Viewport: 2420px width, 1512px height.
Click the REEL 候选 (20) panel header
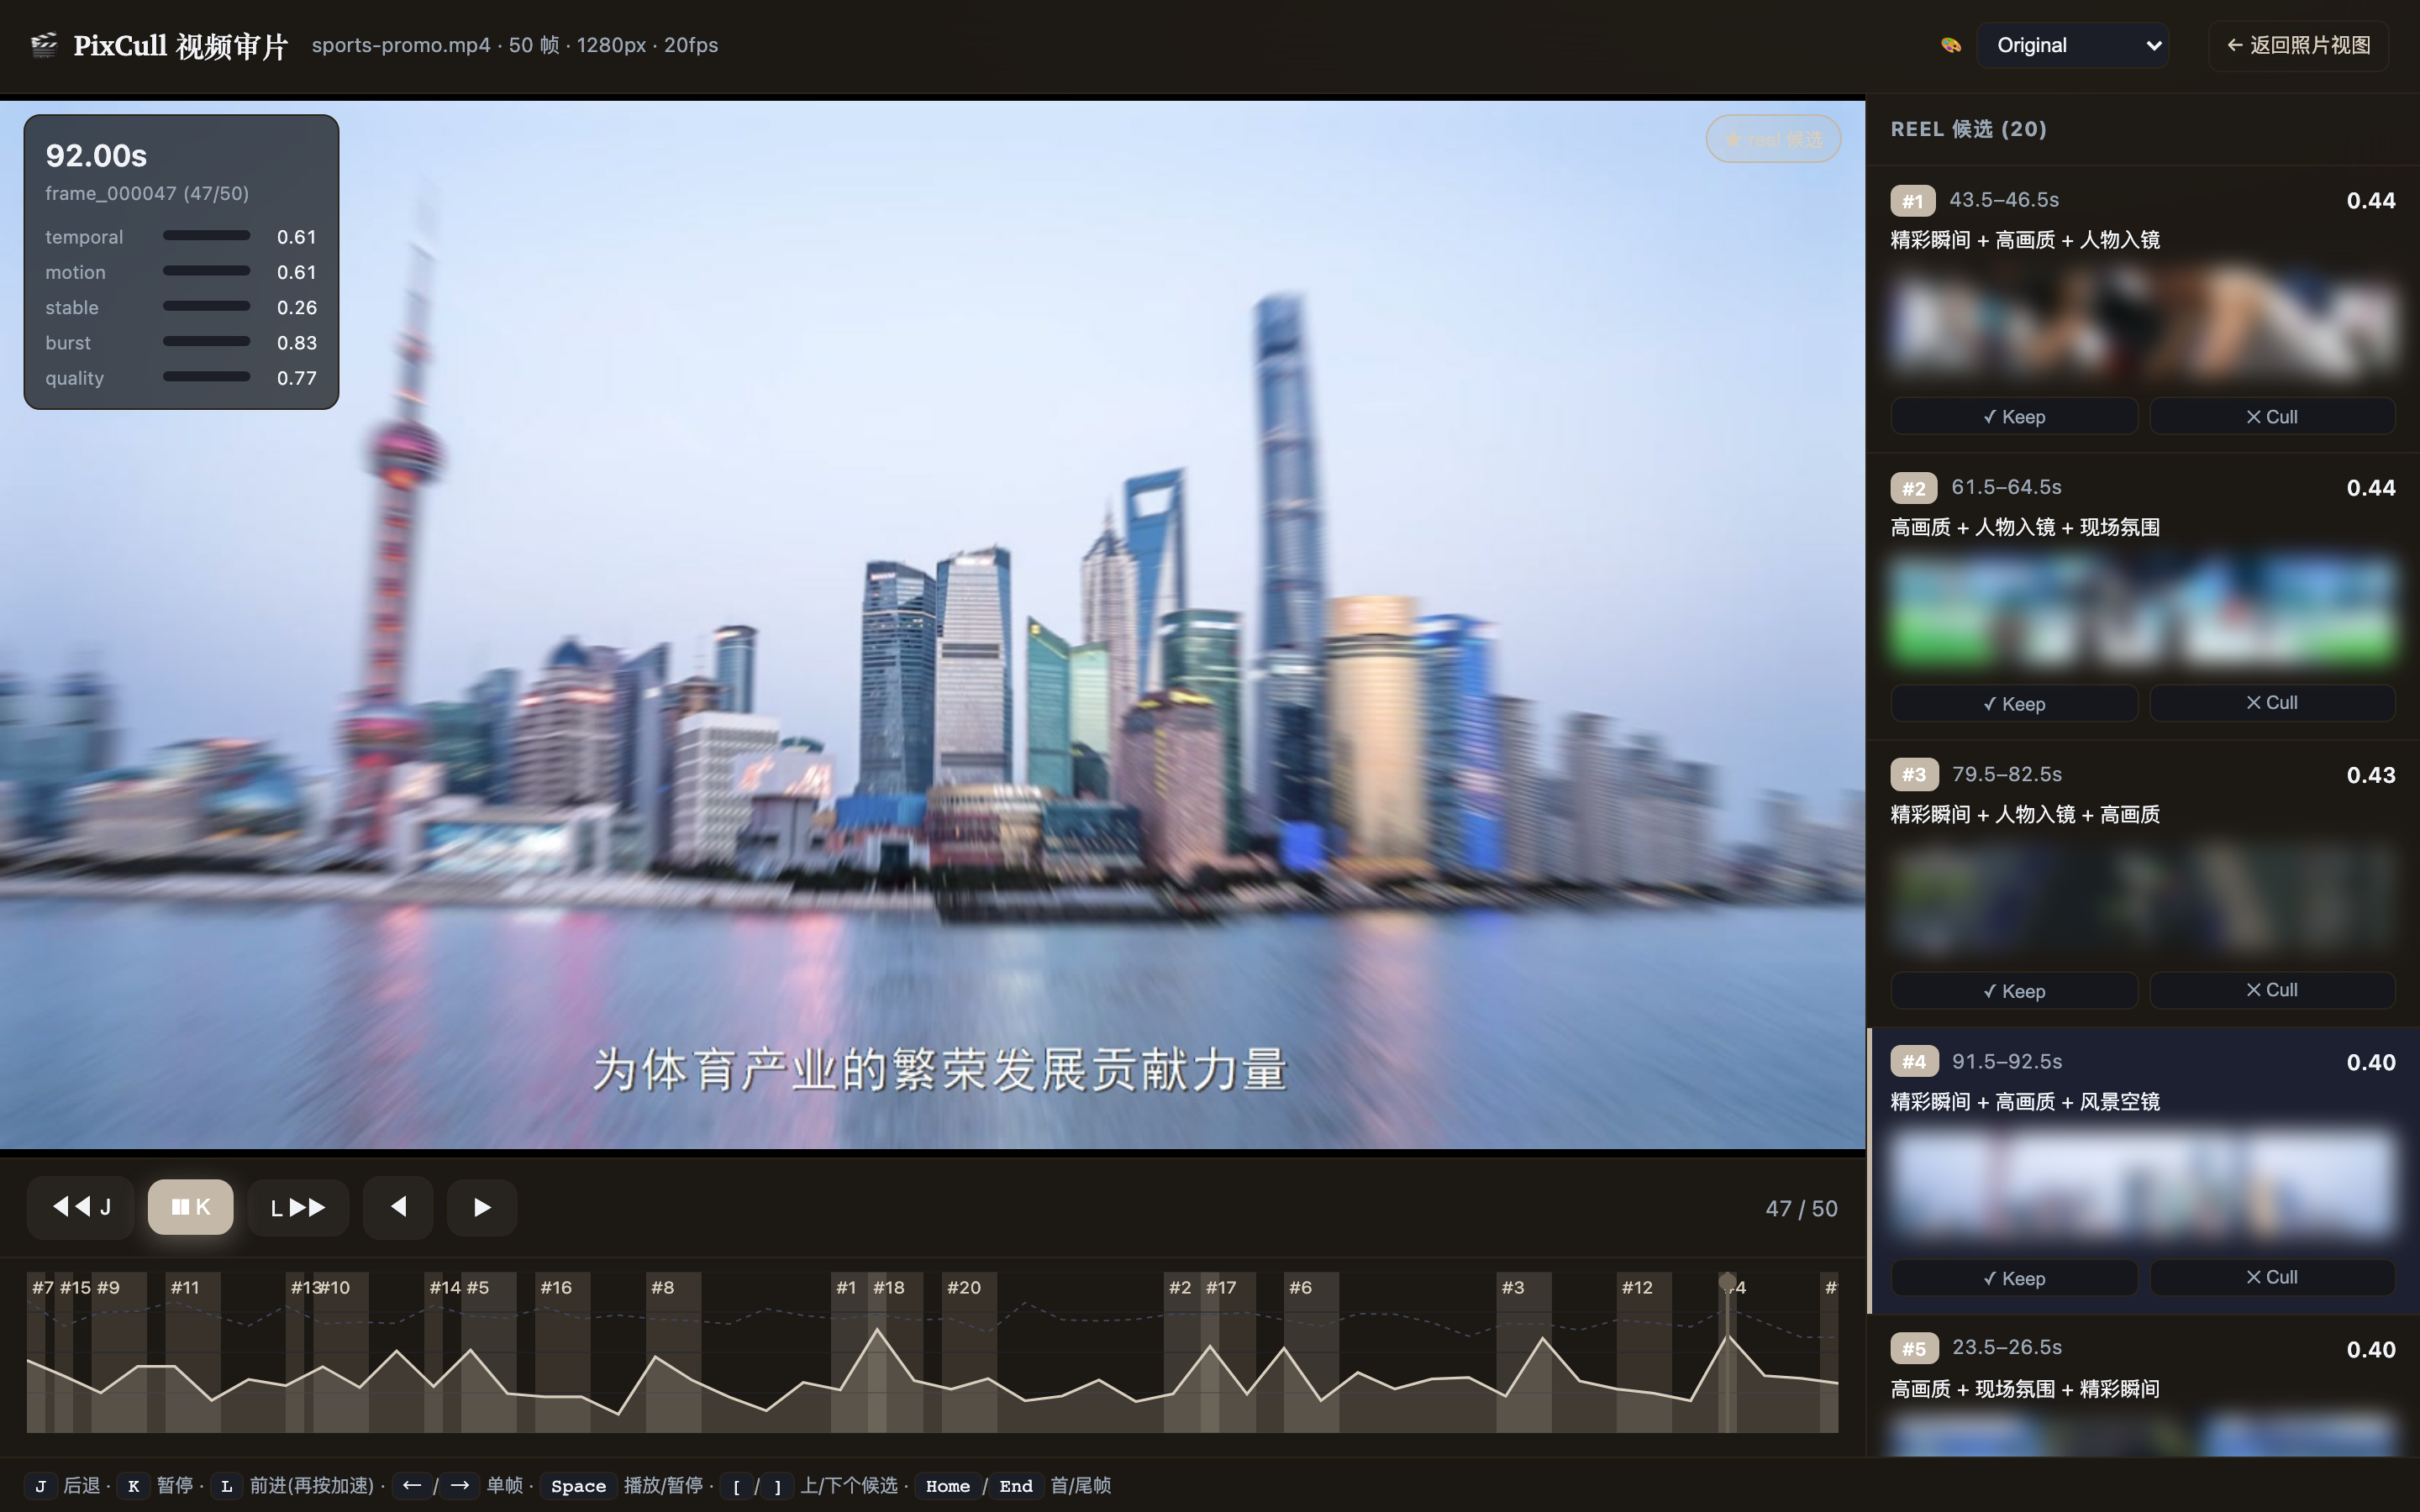pos(1968,129)
